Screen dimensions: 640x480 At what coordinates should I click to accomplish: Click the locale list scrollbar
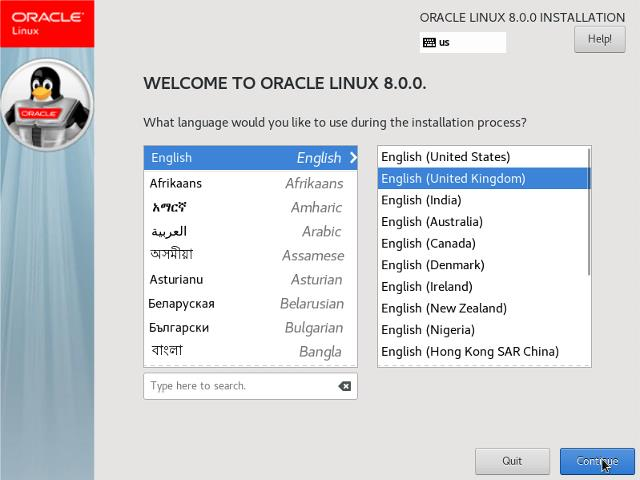[x=589, y=212]
